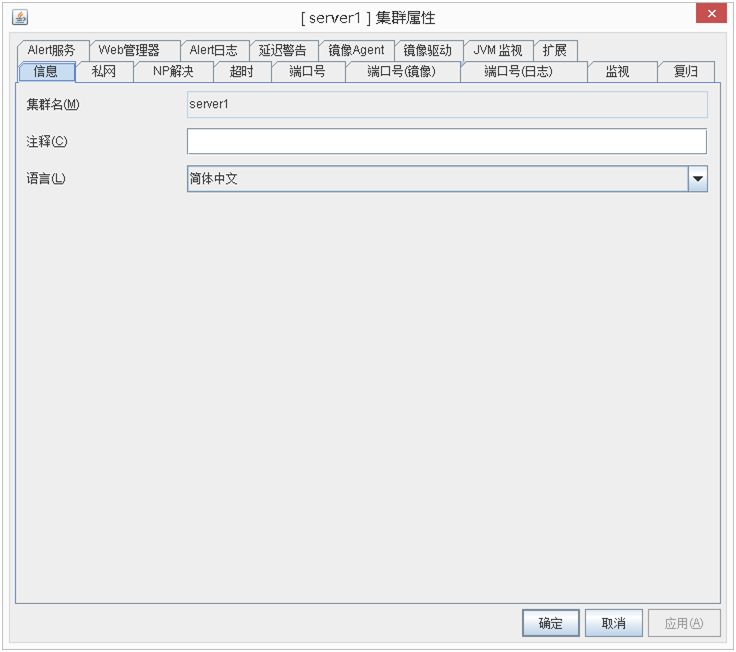This screenshot has height=652, width=736.
Task: Open the 镜像Agent tab
Action: pyautogui.click(x=356, y=50)
